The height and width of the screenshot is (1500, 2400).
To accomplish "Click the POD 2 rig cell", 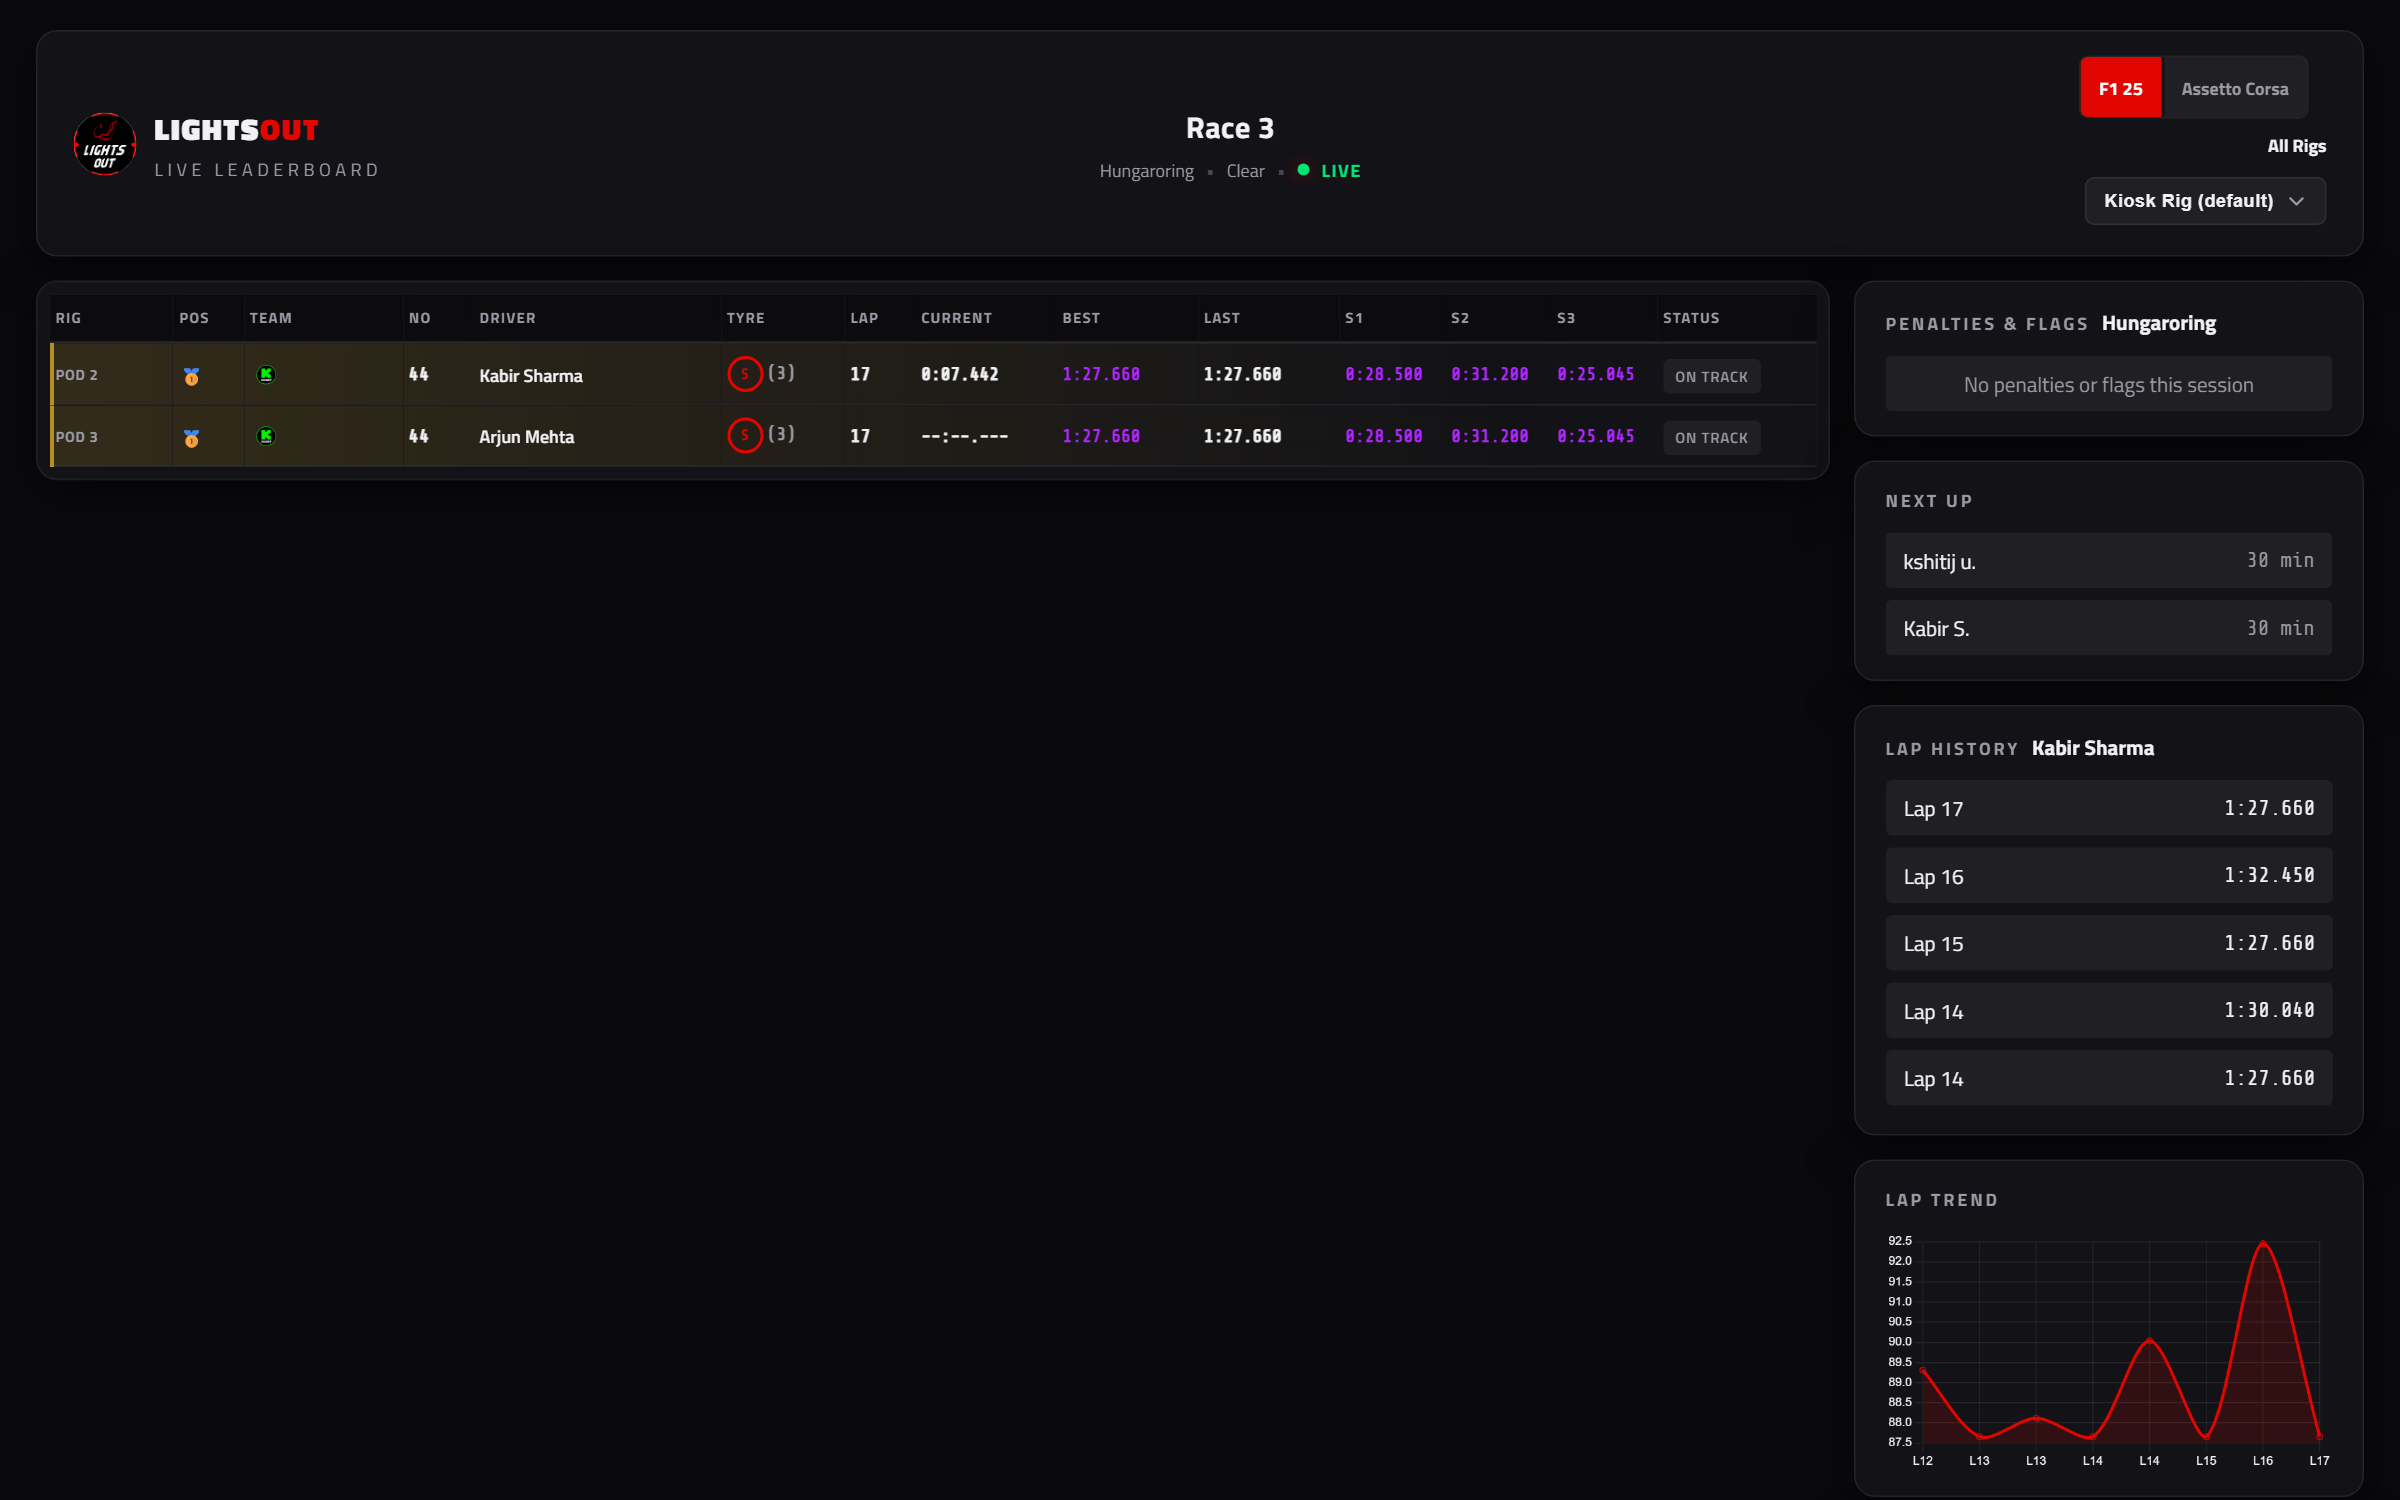I will 112,375.
